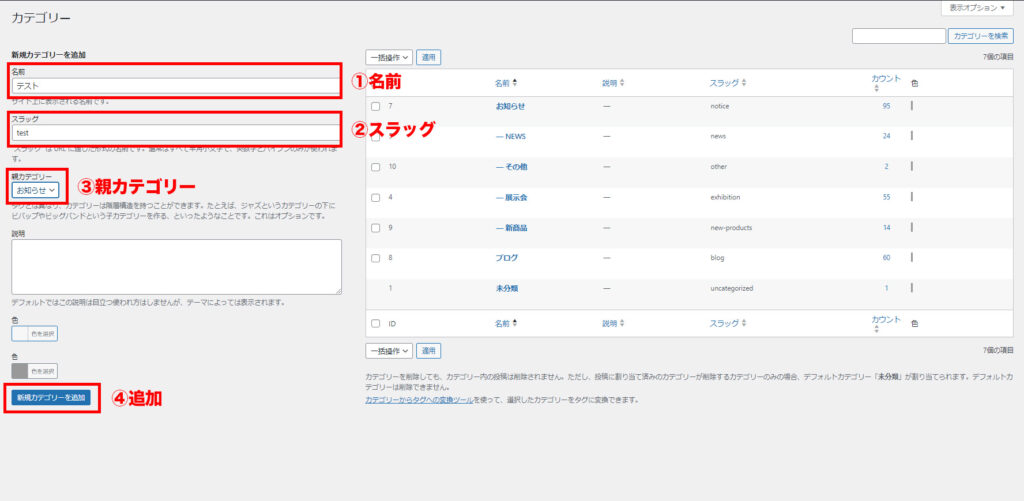The image size is (1024, 501).
Task: Click the sort arrows beside the top 説明 column header
Action: [623, 83]
